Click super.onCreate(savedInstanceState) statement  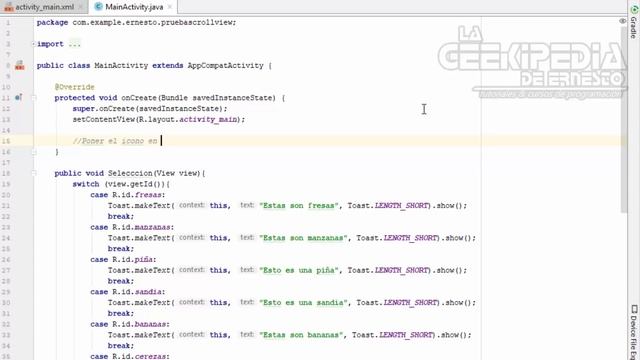pos(150,109)
